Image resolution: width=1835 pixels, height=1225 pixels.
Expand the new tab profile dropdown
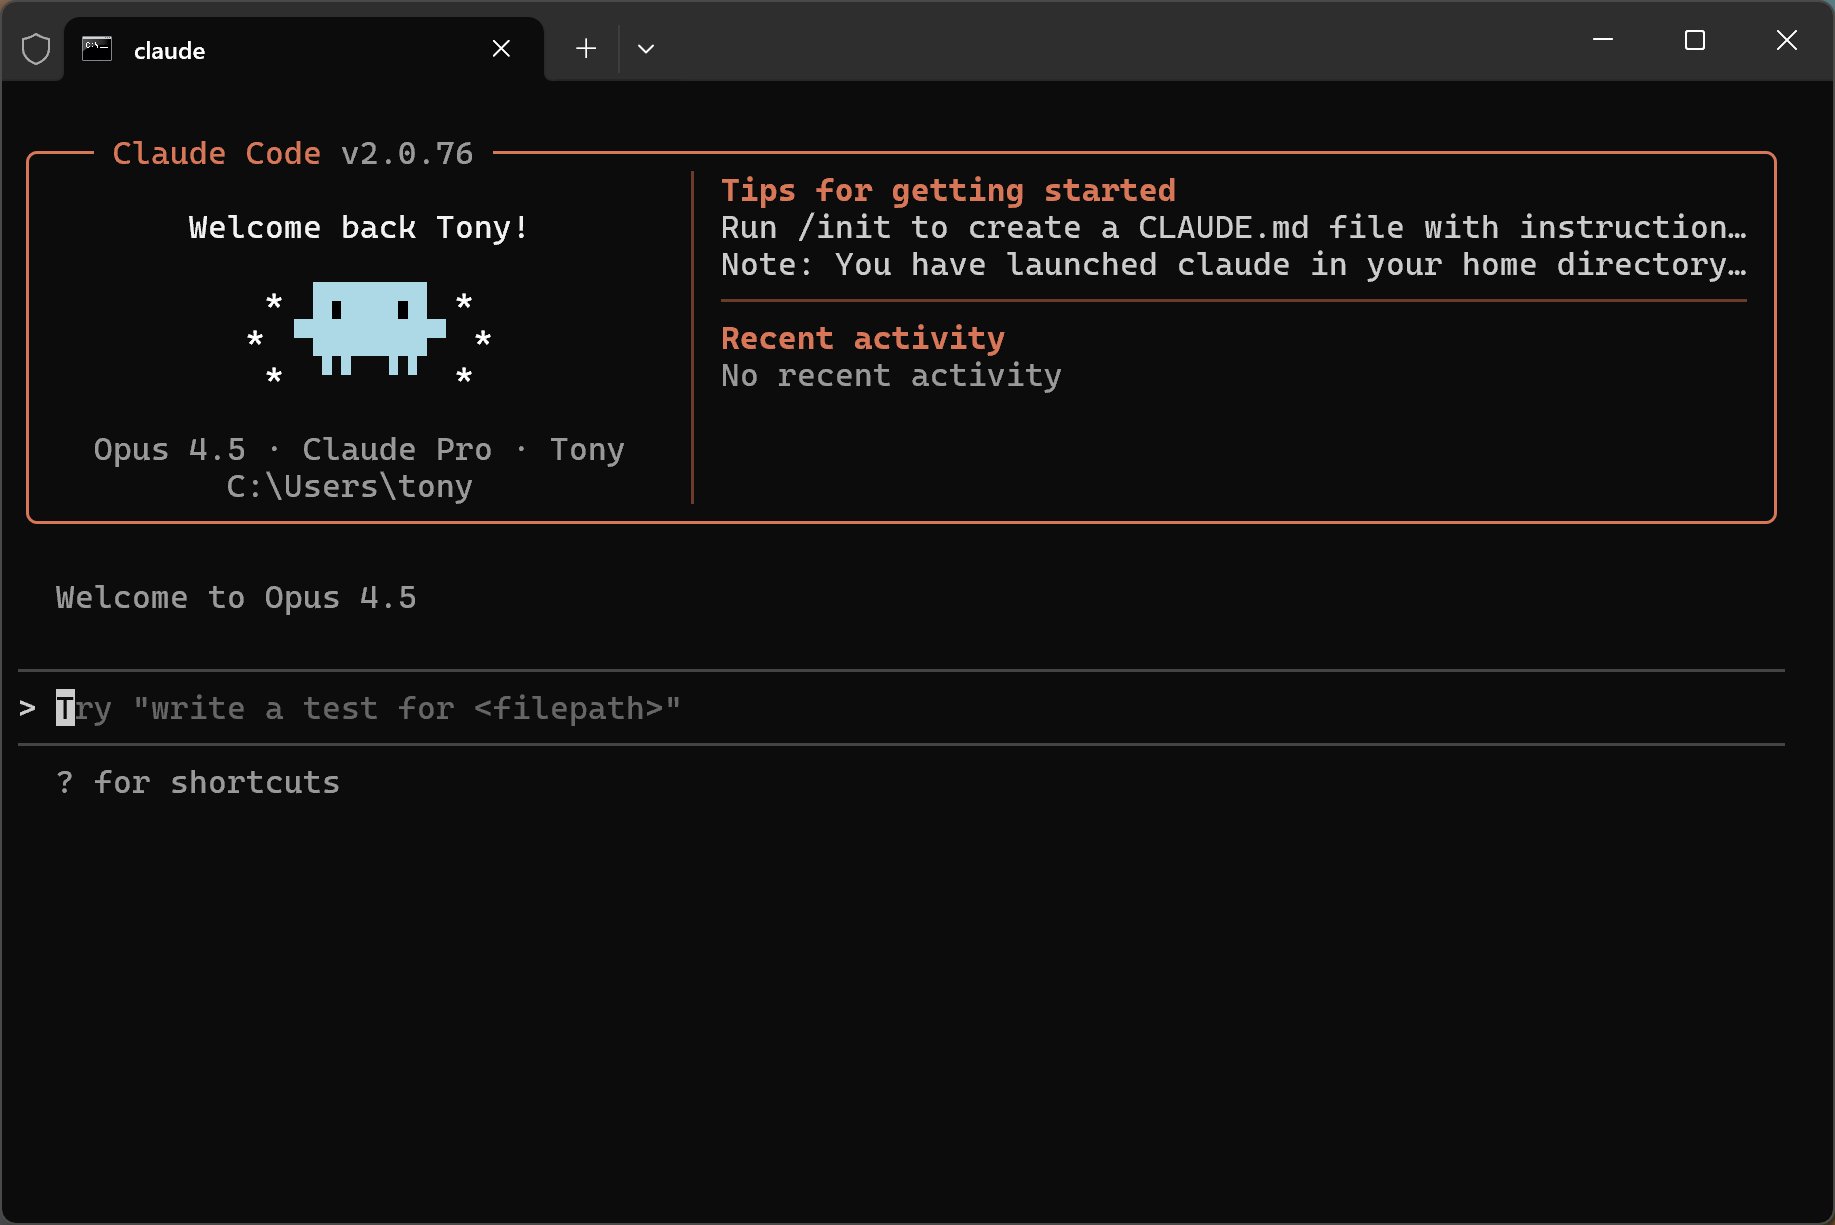(x=646, y=49)
